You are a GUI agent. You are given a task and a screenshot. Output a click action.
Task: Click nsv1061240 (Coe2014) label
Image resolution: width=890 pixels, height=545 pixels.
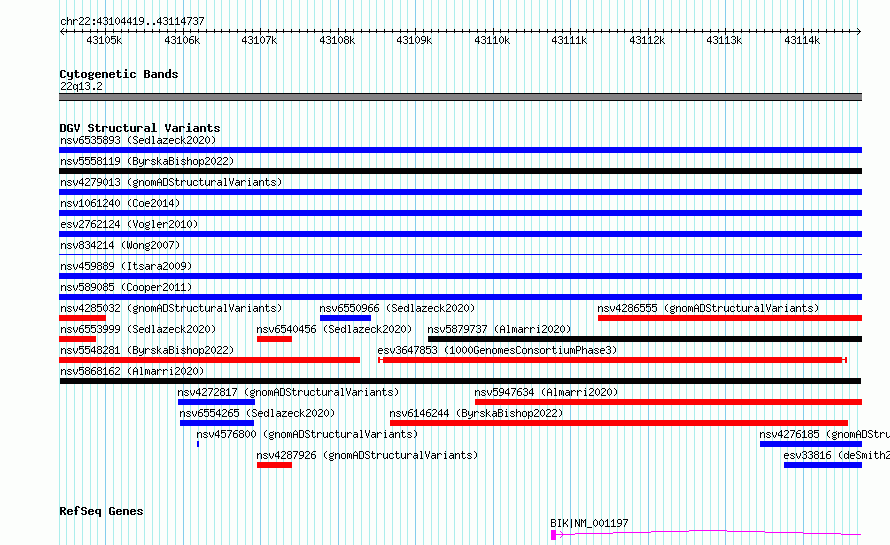(x=120, y=203)
